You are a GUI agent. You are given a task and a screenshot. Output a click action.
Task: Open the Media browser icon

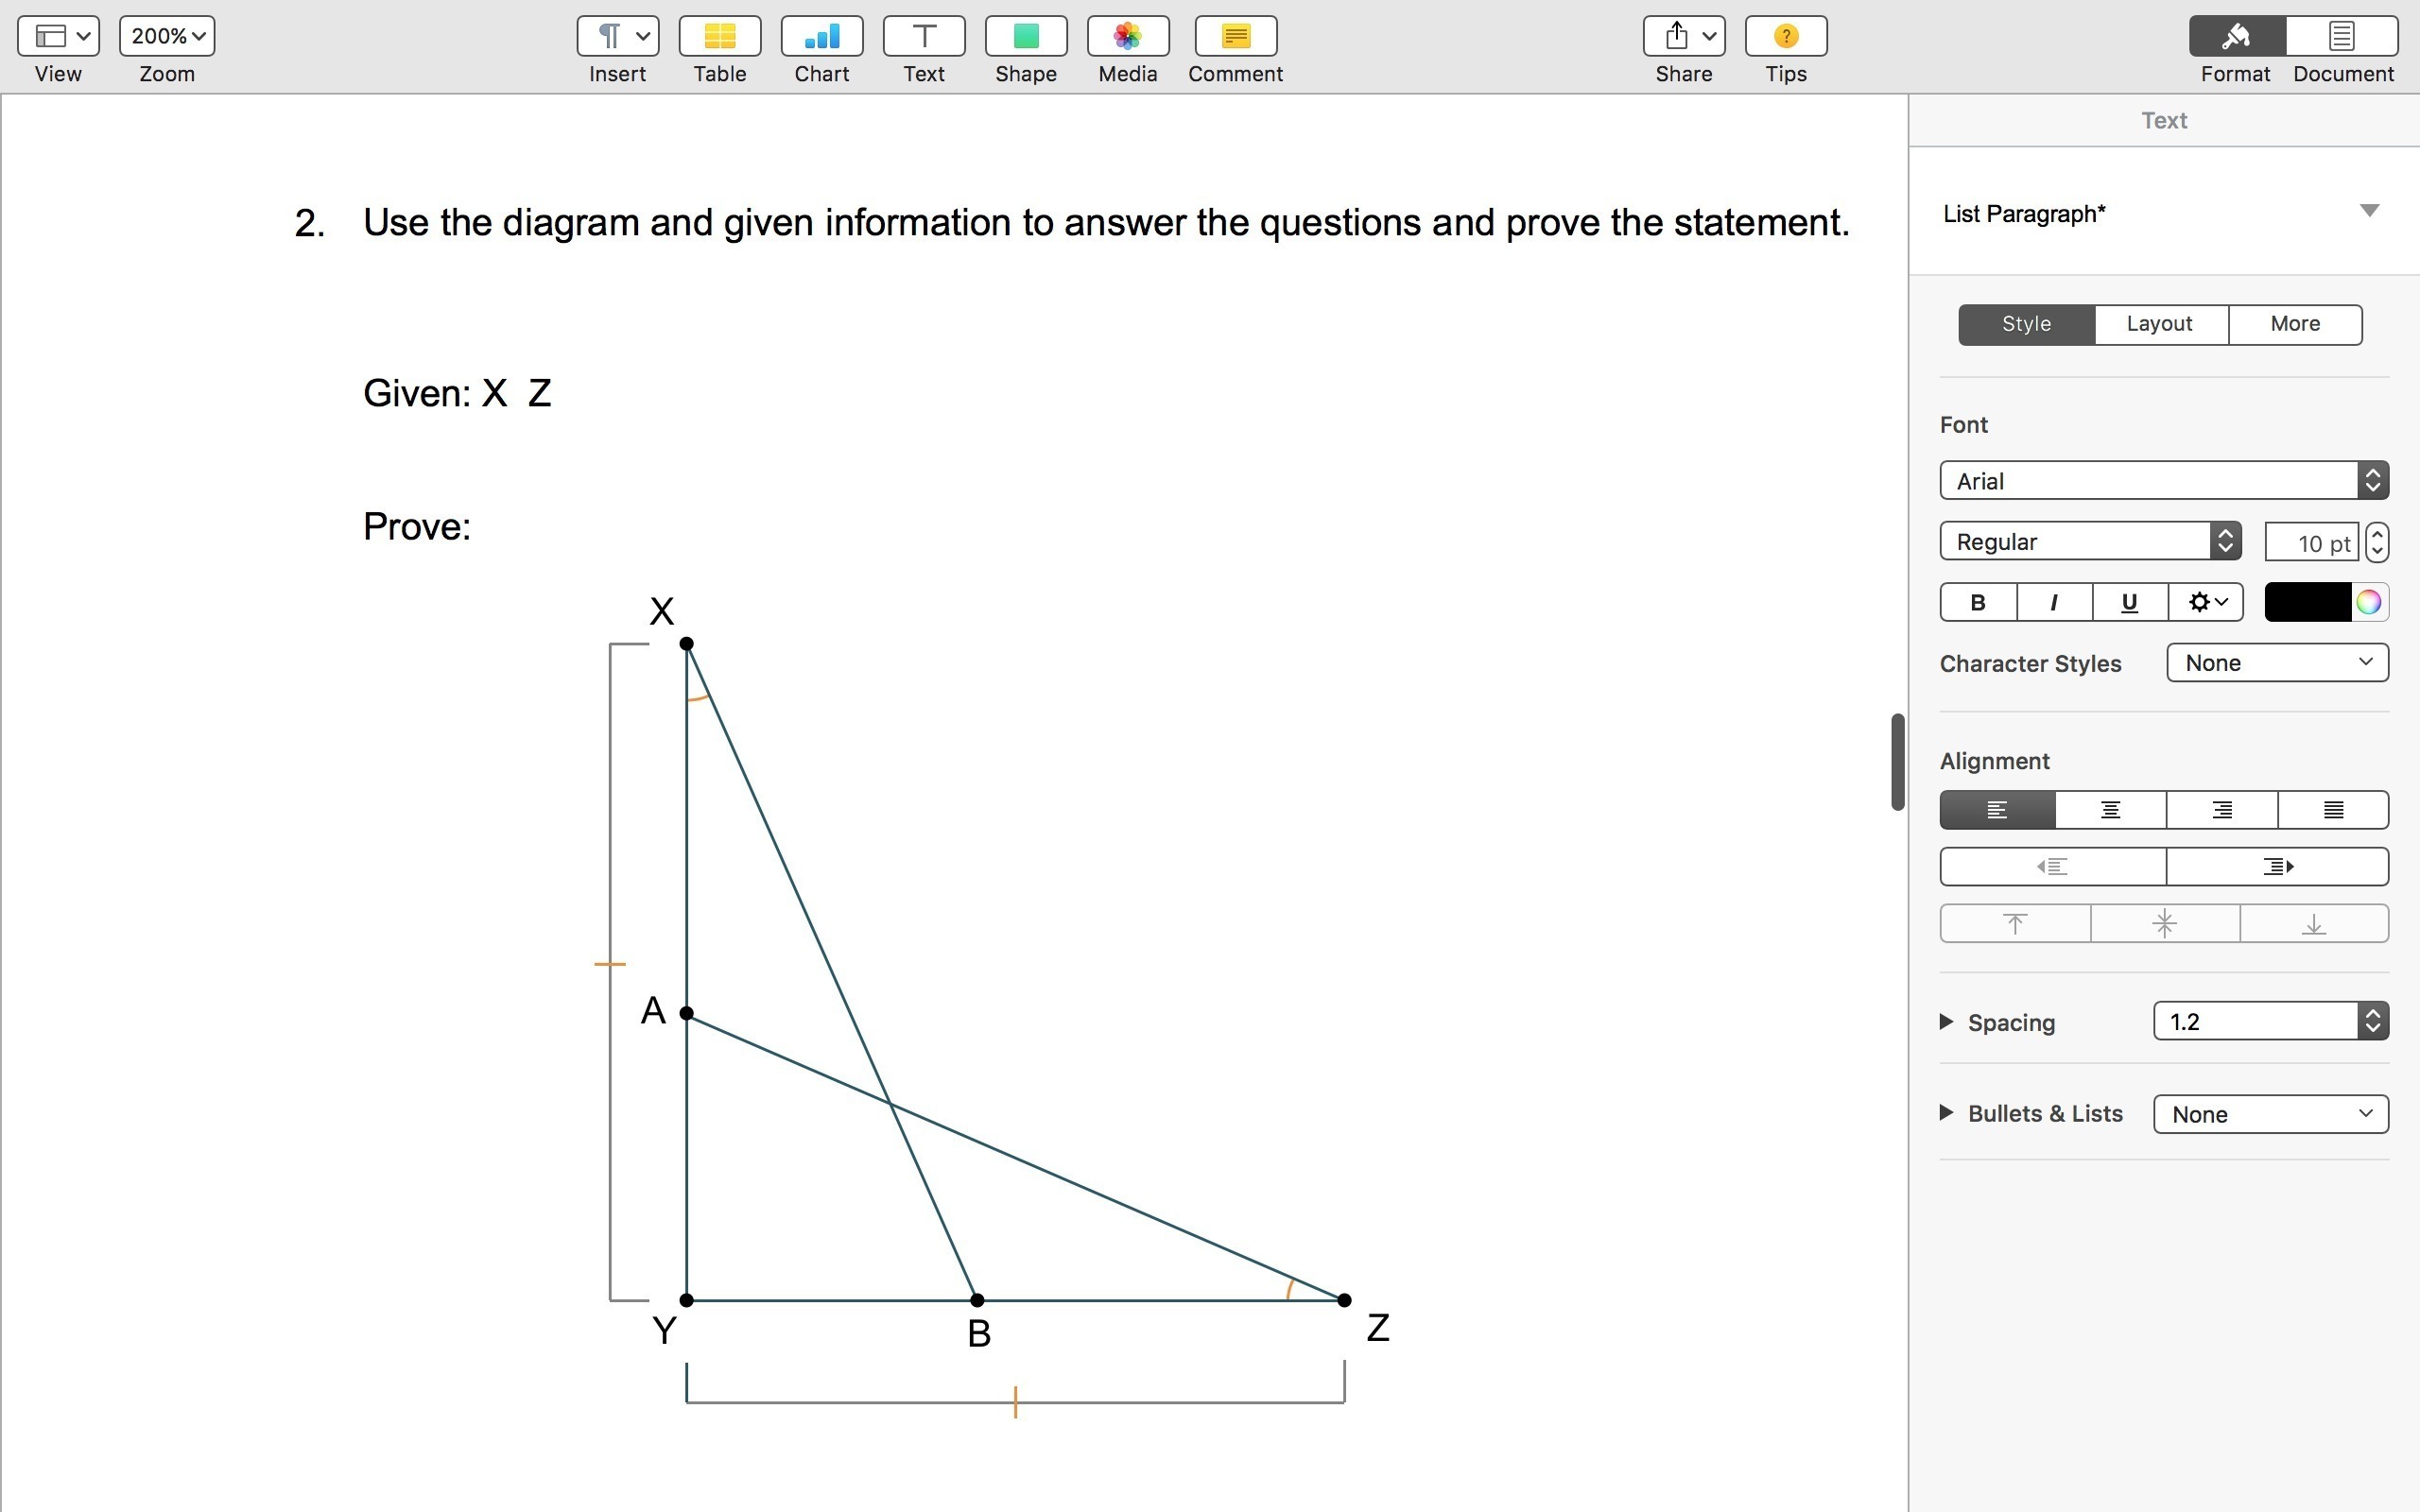(1127, 37)
